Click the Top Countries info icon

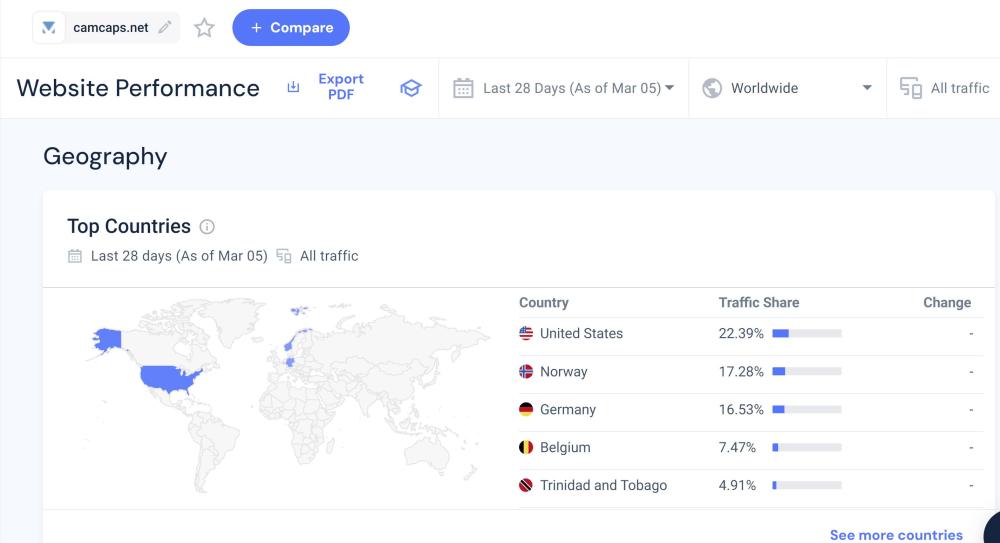(207, 227)
